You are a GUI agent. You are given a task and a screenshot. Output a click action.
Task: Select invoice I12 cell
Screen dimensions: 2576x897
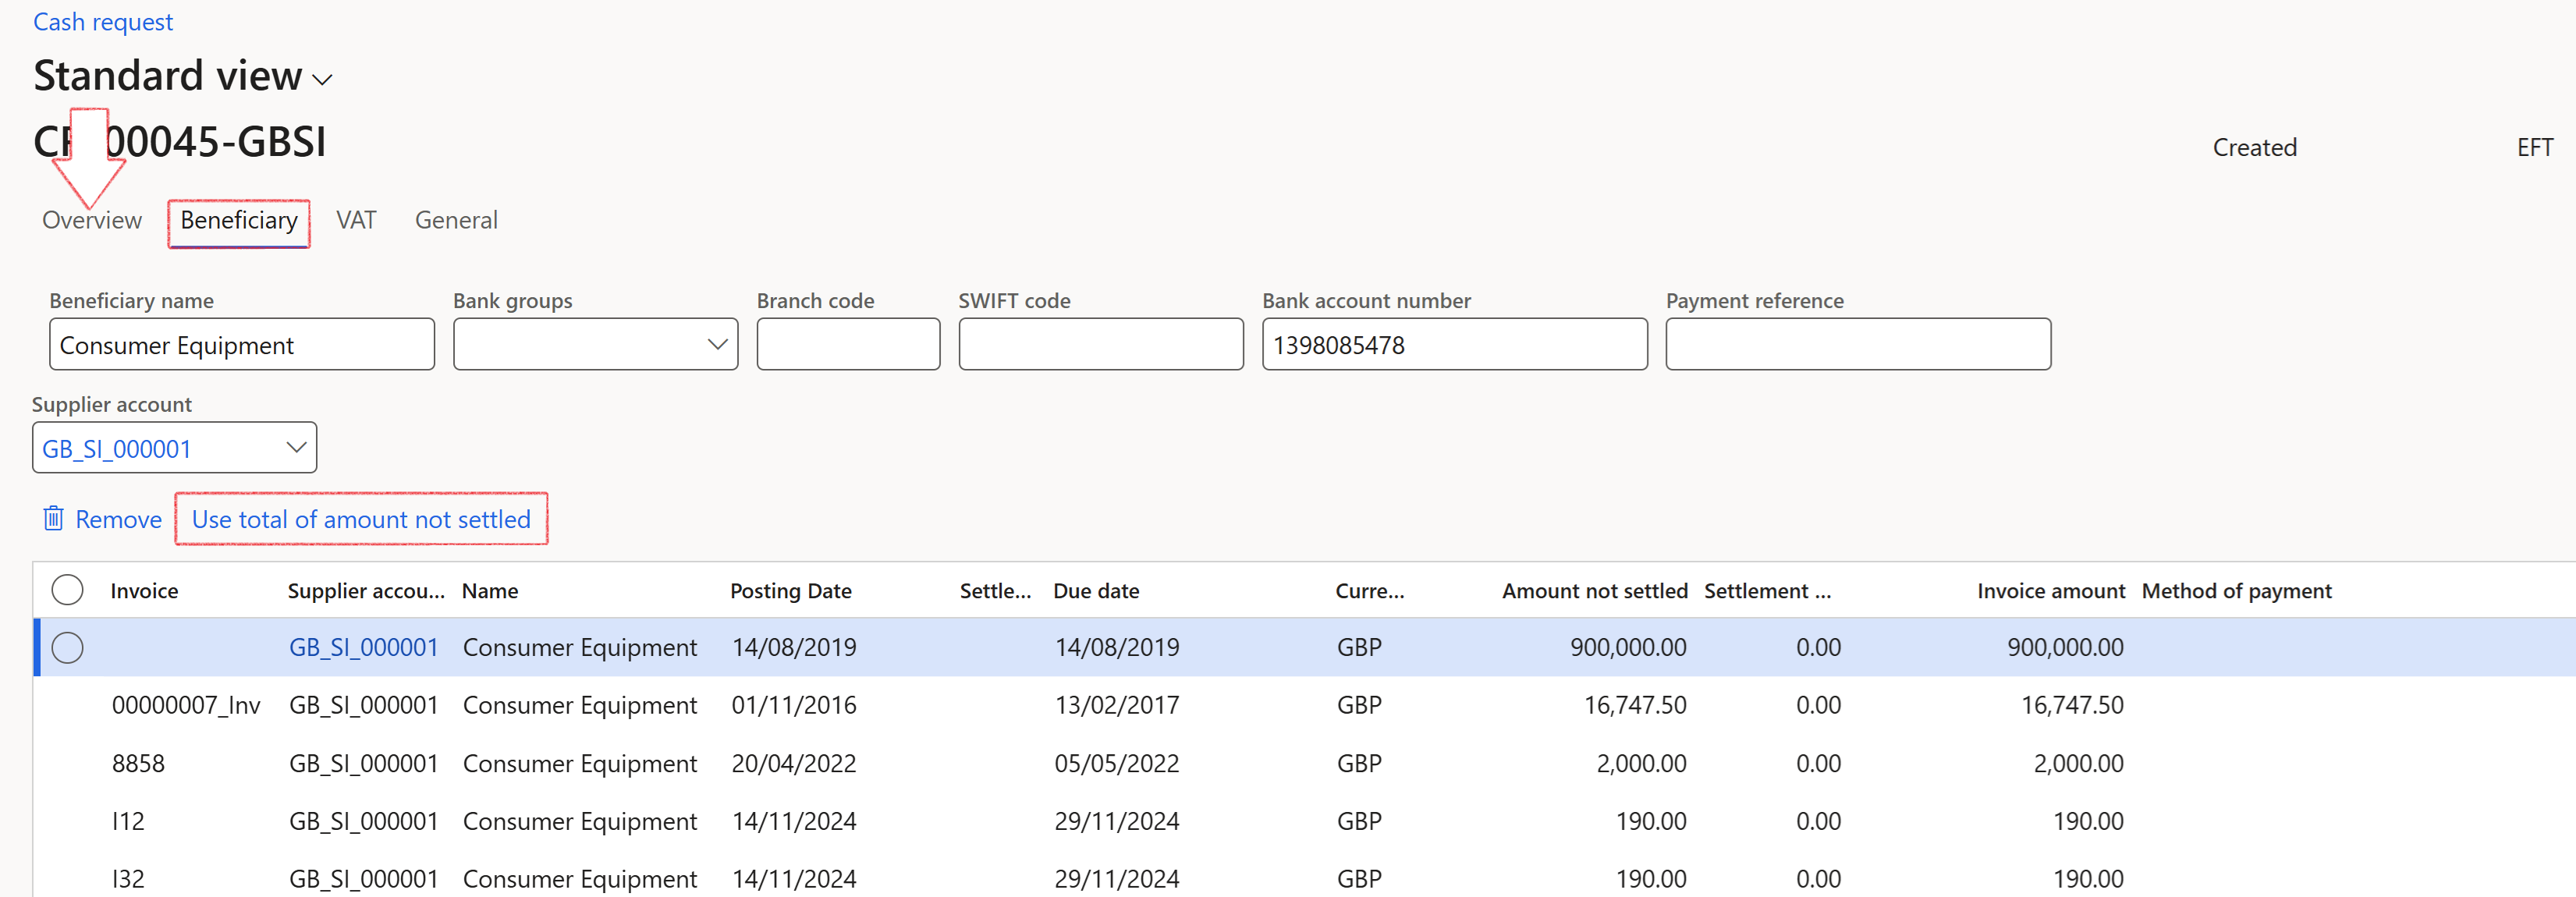point(128,821)
